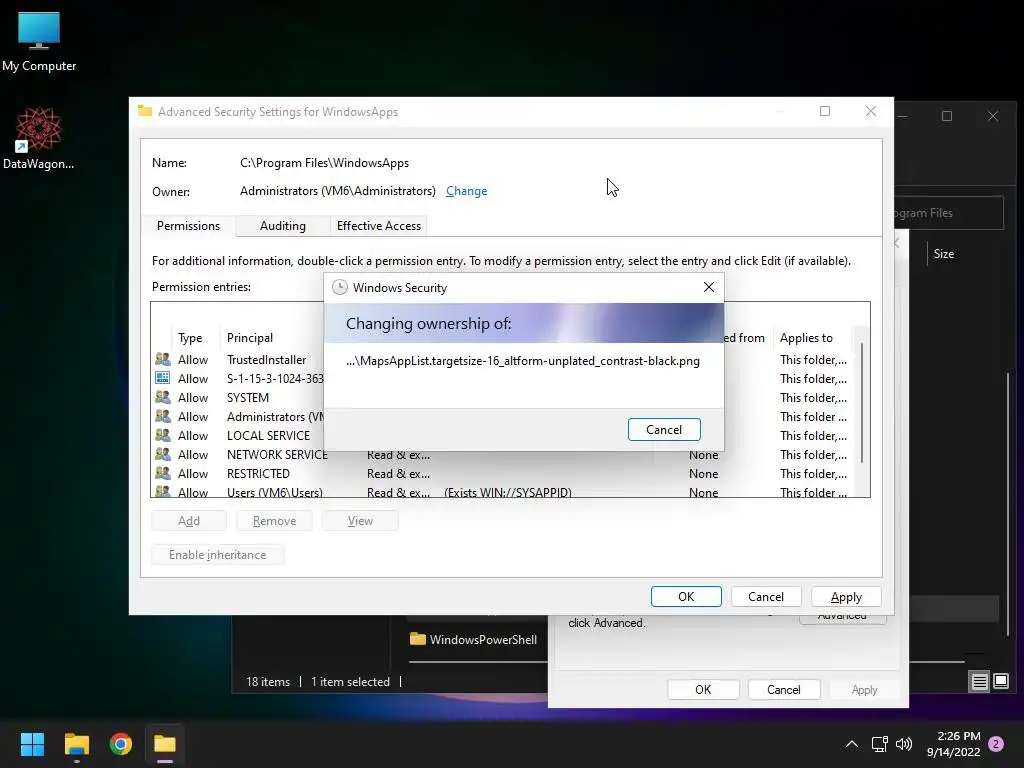Open the DataWagon desktop shortcut

click(x=39, y=138)
